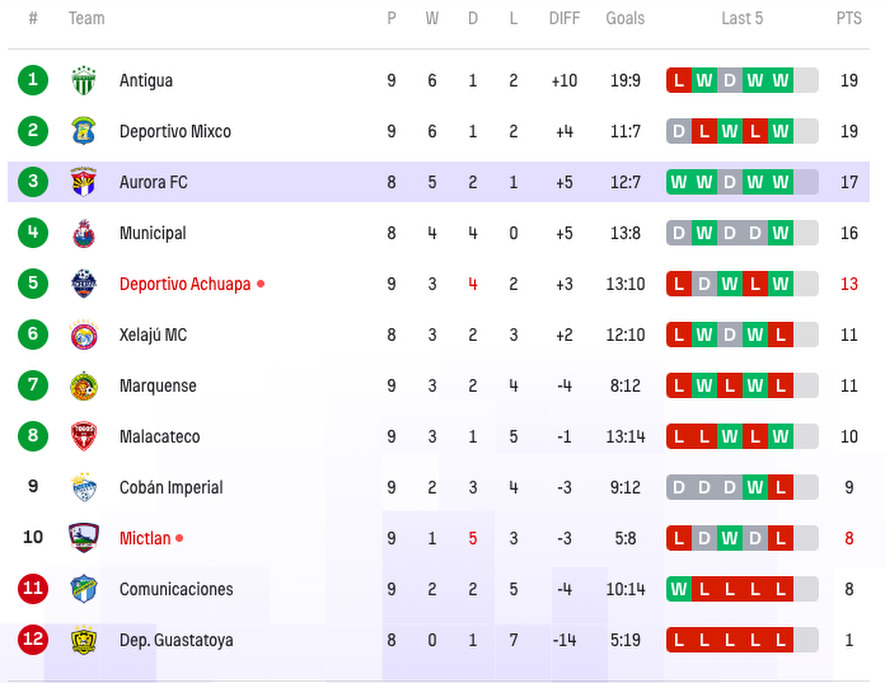885x683 pixels.
Task: Click the Municipal team badge
Action: [x=84, y=234]
